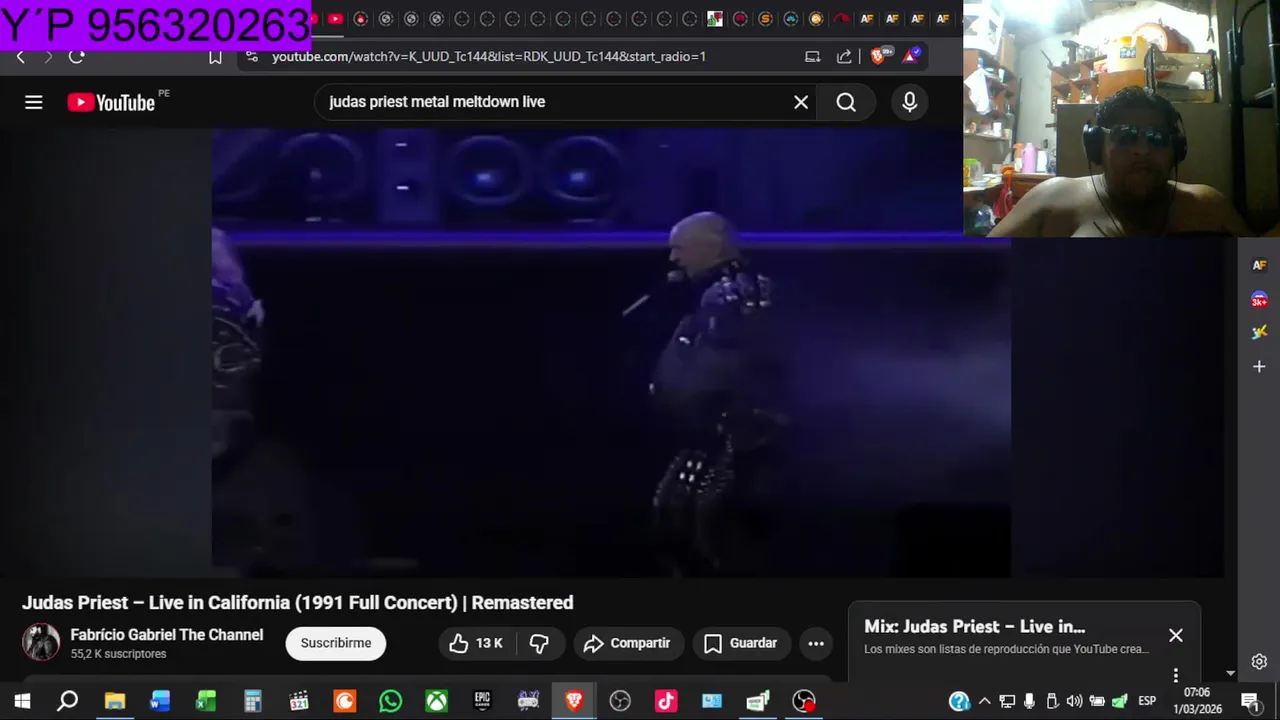1280x720 pixels.
Task: Open Calculator from the taskbar
Action: coord(252,701)
